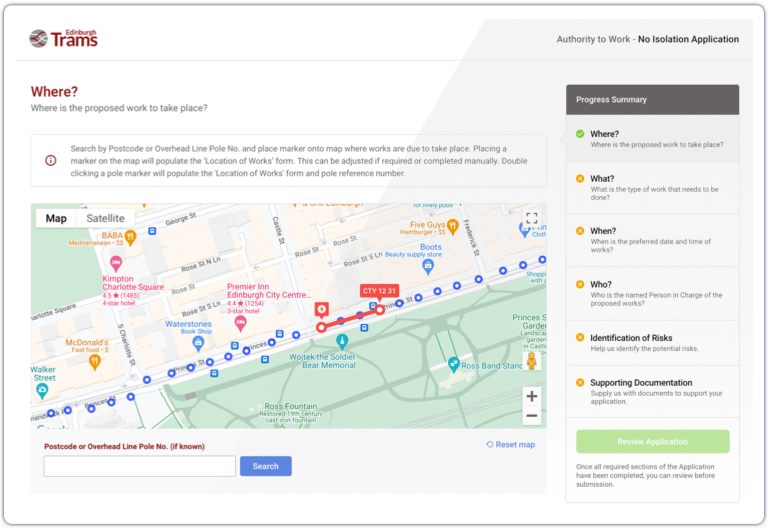Click the McDonald's restaurant marker

[95, 362]
